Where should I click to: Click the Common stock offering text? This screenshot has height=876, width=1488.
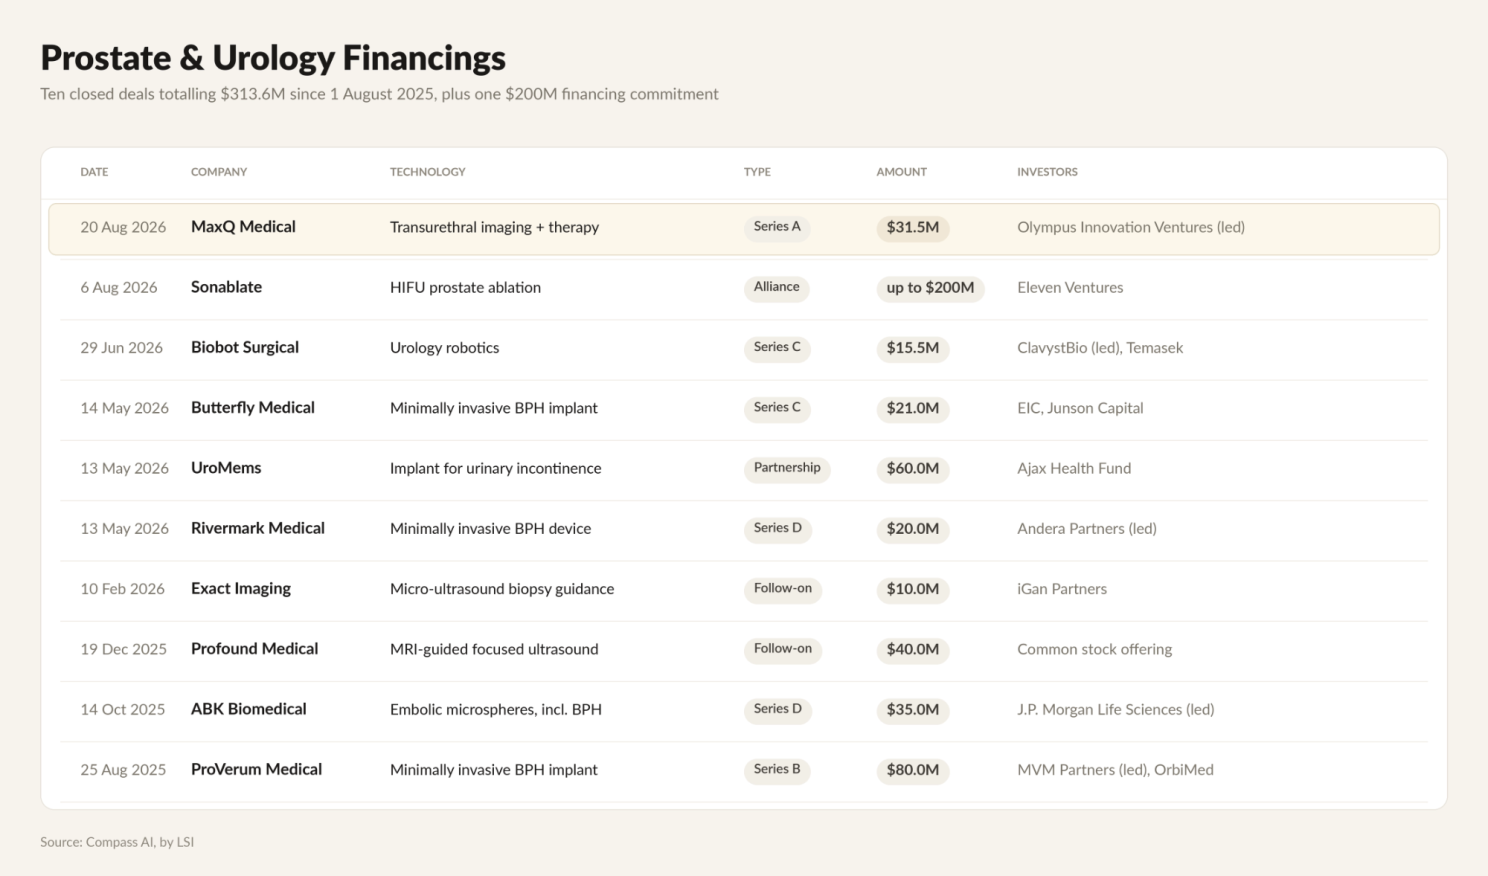[1094, 648]
